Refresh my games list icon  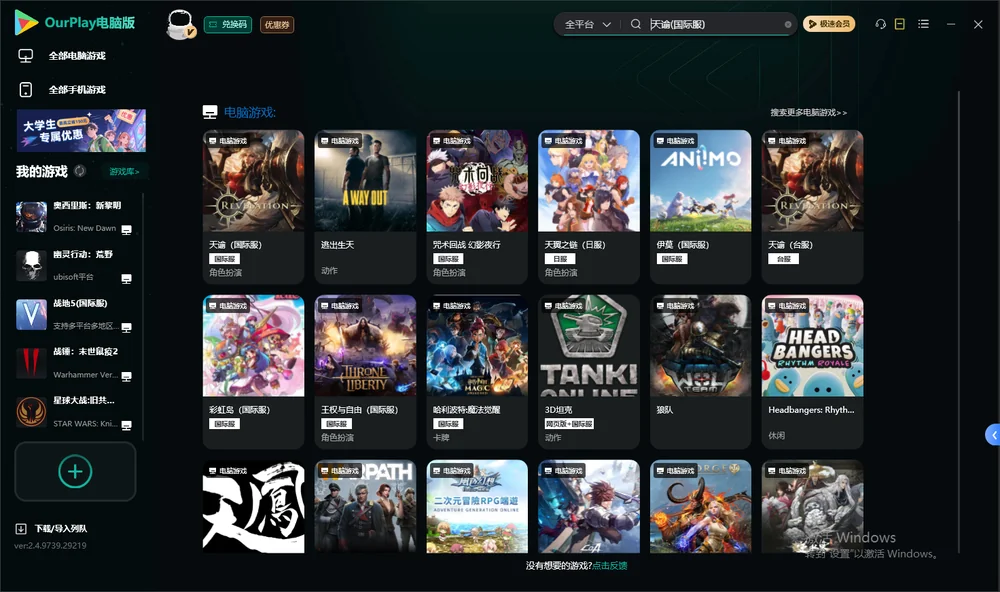click(x=80, y=171)
